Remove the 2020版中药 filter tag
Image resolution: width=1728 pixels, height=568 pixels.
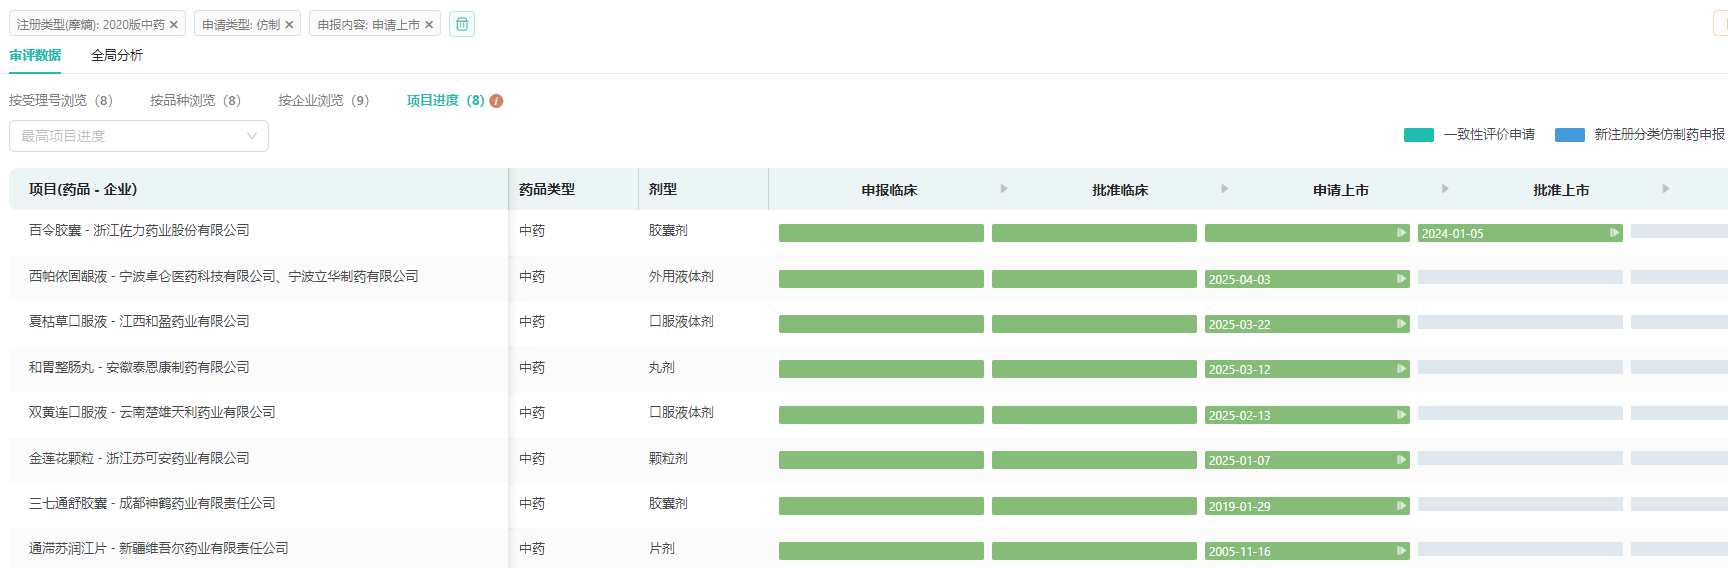pos(174,25)
